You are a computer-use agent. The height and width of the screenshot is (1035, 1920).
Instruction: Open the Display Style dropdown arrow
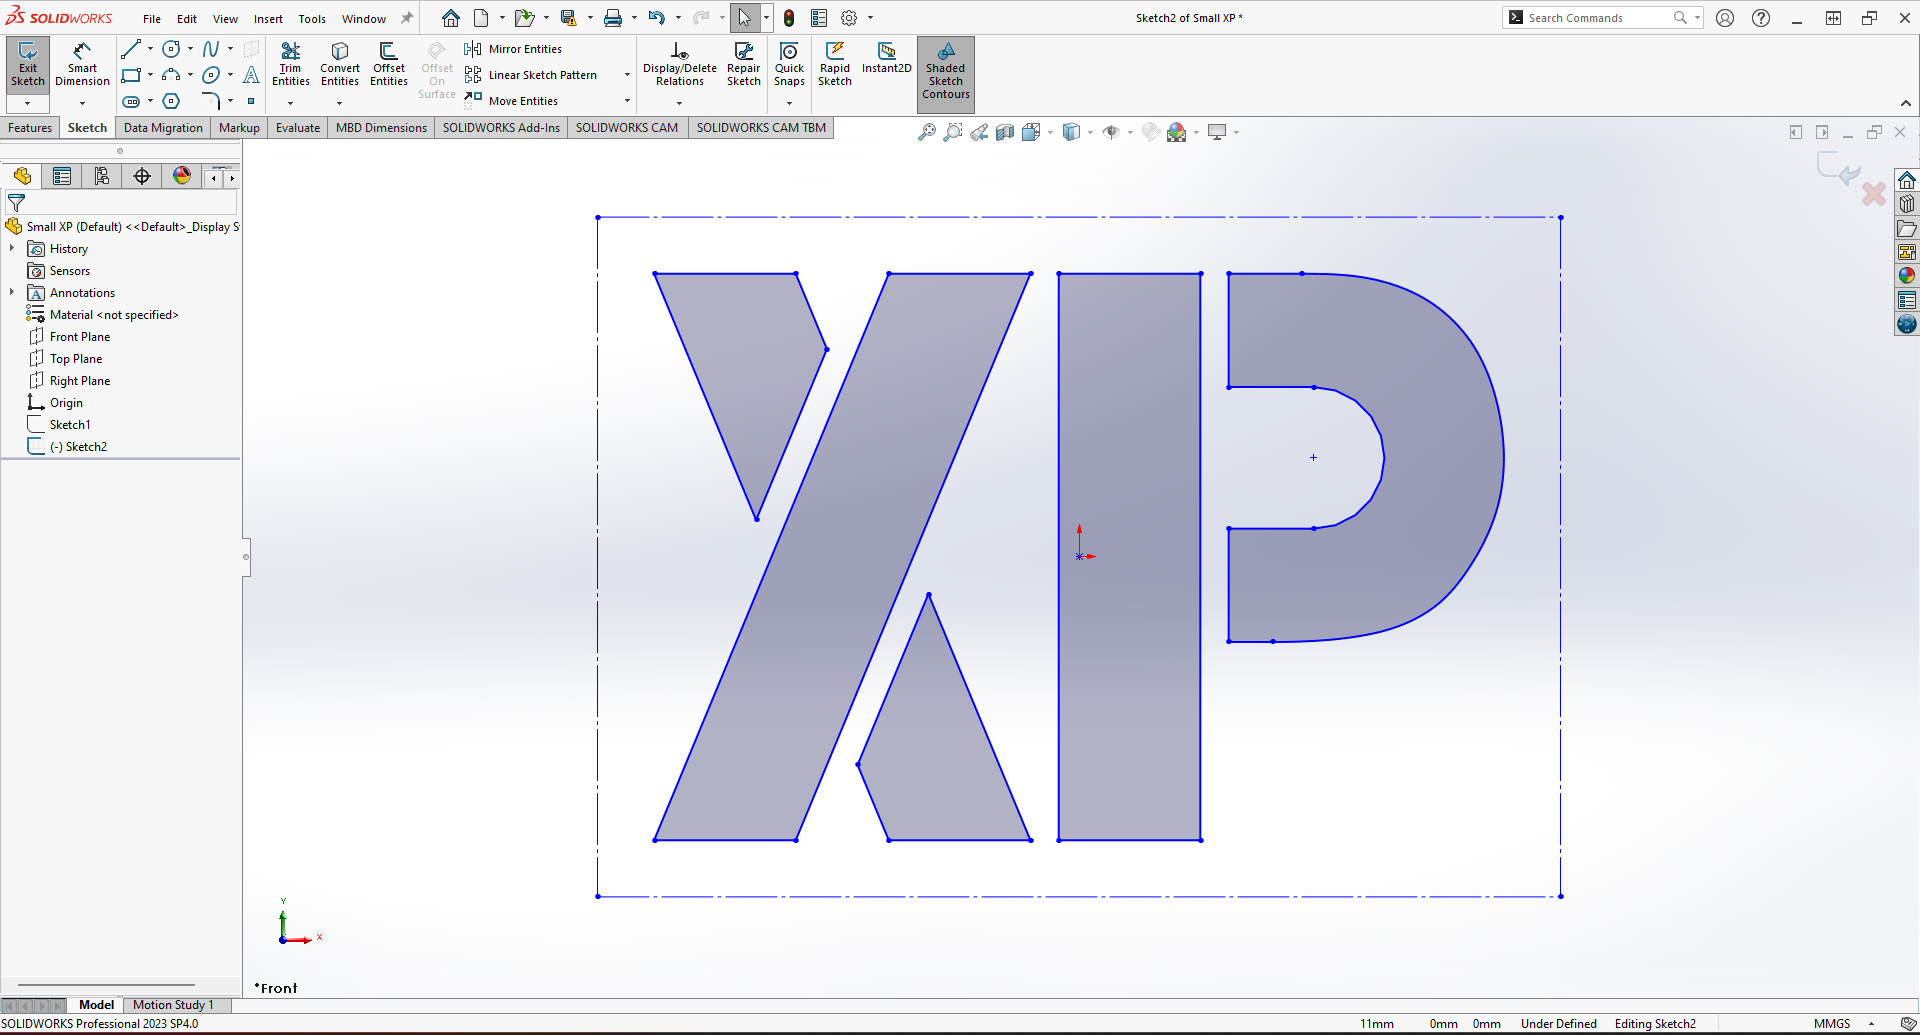pyautogui.click(x=1090, y=132)
